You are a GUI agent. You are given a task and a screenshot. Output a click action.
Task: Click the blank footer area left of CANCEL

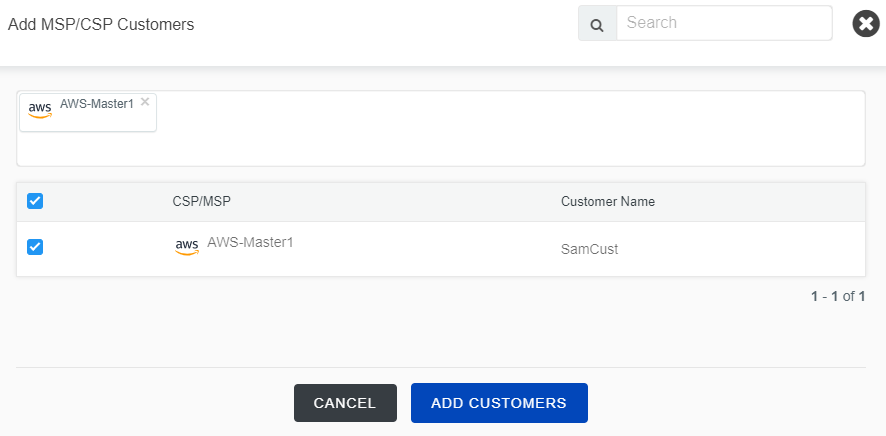tap(150, 402)
